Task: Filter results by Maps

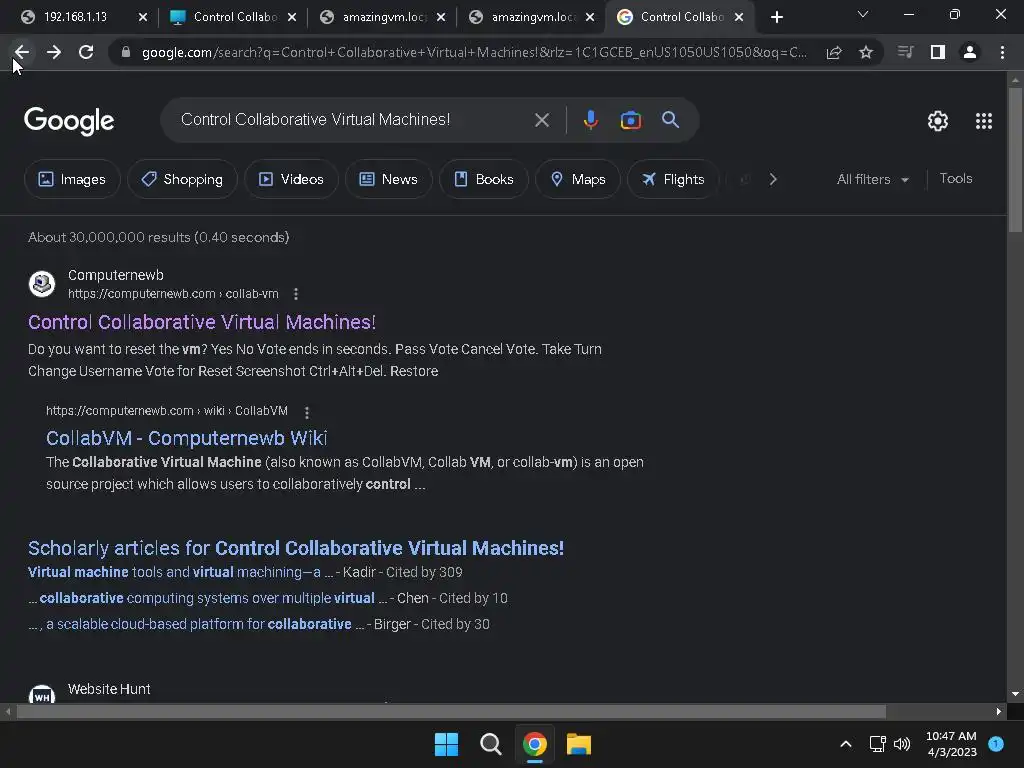Action: (x=578, y=180)
